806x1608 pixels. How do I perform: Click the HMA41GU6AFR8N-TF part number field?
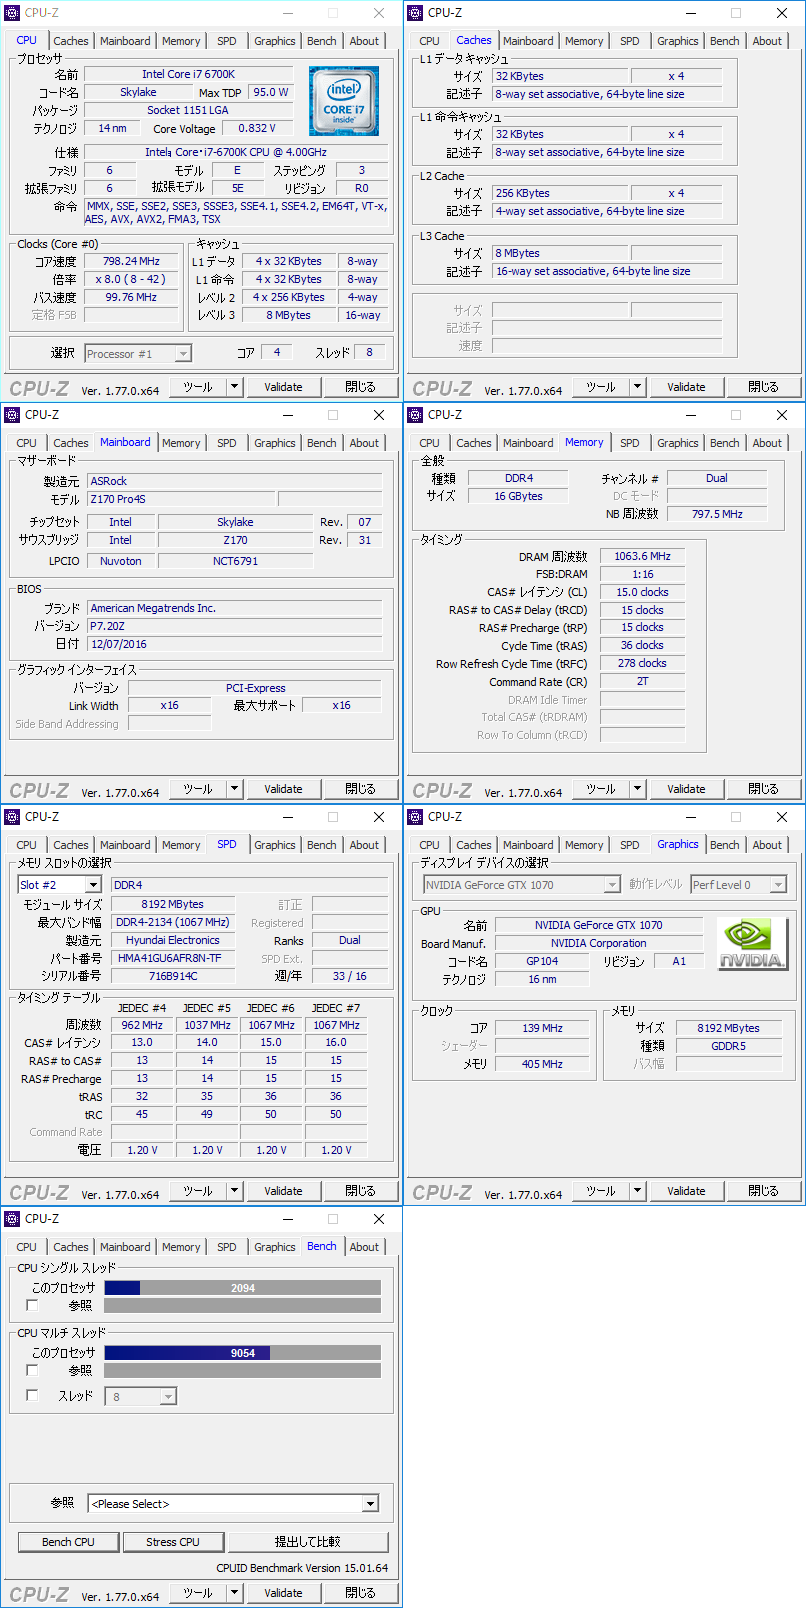(x=173, y=958)
